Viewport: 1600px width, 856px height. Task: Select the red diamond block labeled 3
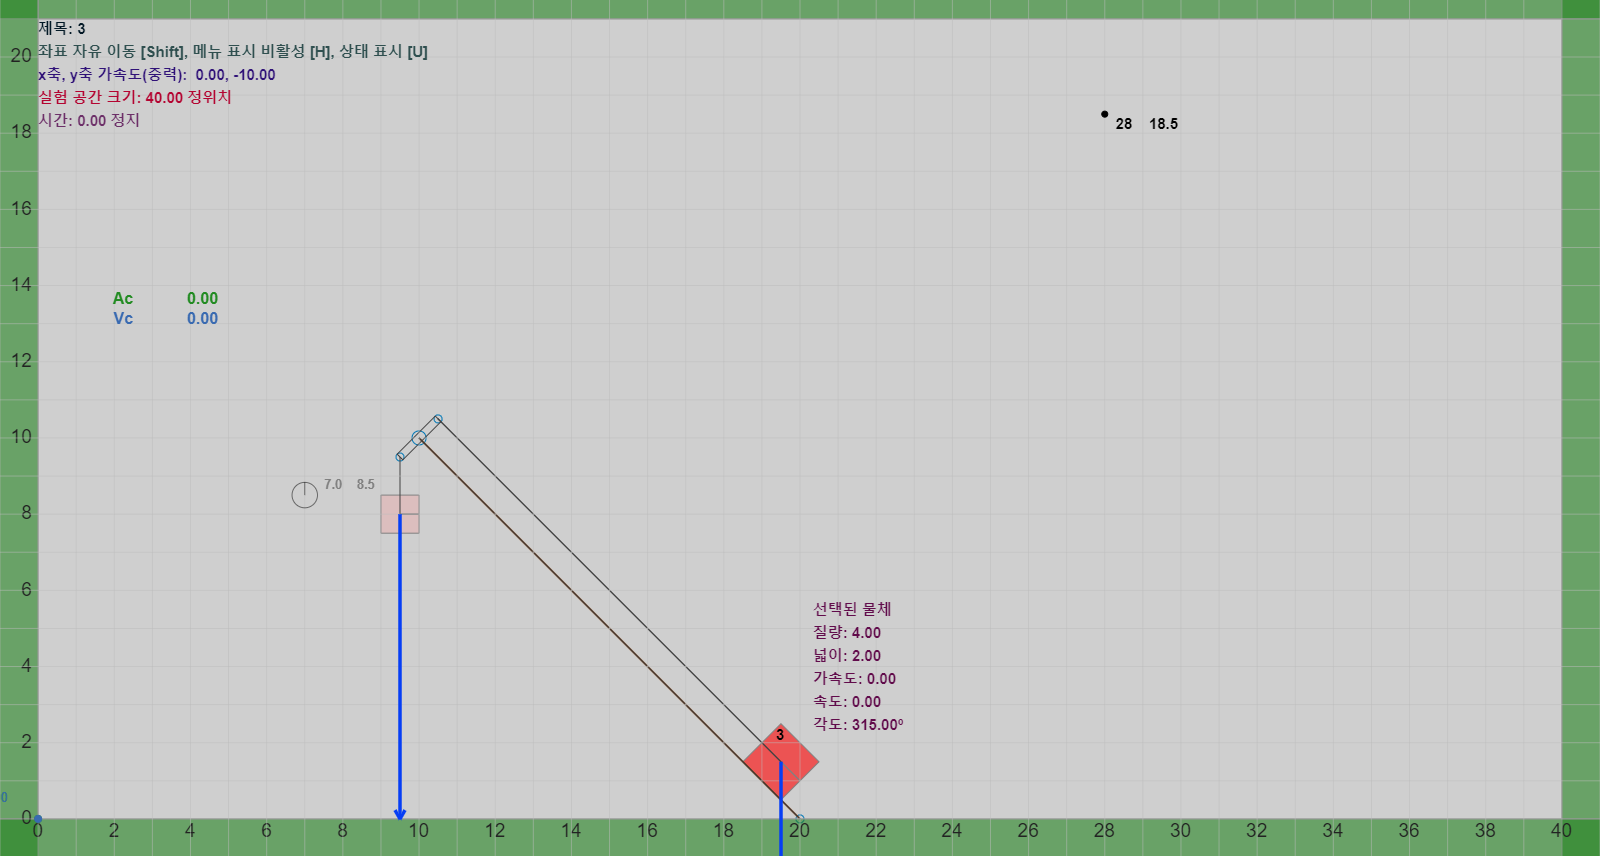point(781,762)
